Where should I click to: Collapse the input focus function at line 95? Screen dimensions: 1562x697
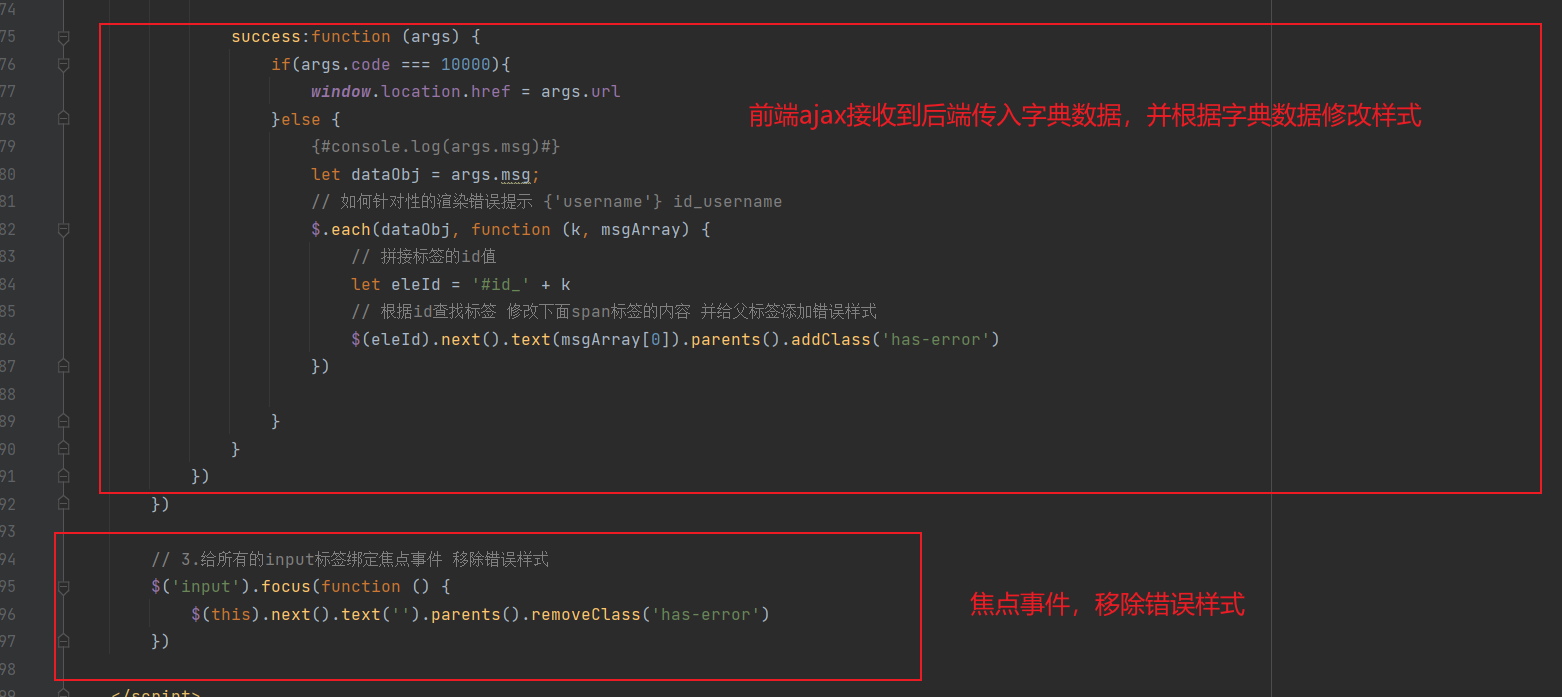coord(64,587)
